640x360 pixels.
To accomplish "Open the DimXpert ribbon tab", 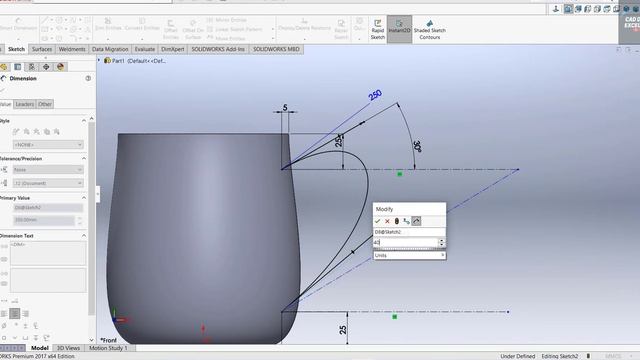I will click(x=173, y=49).
